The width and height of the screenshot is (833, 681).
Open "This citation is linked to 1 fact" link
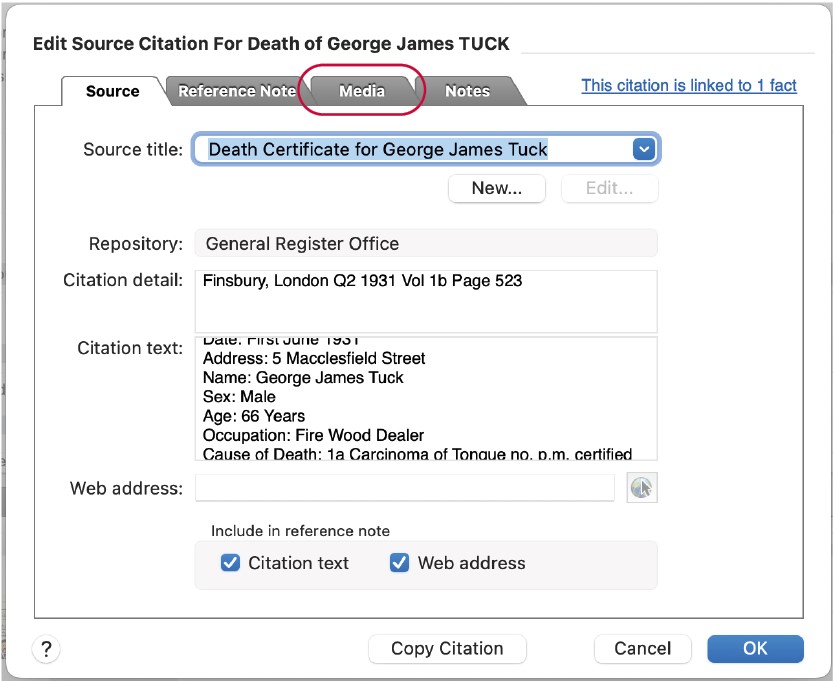(x=689, y=86)
